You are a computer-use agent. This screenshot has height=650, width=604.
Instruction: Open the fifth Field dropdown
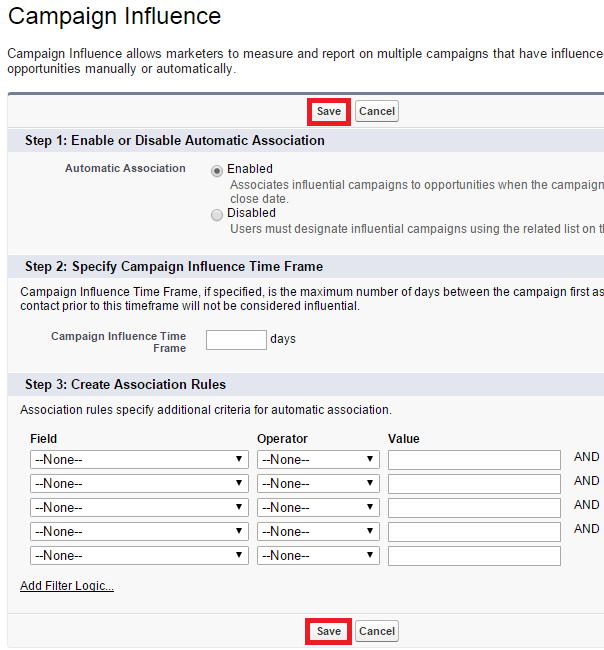(x=139, y=556)
